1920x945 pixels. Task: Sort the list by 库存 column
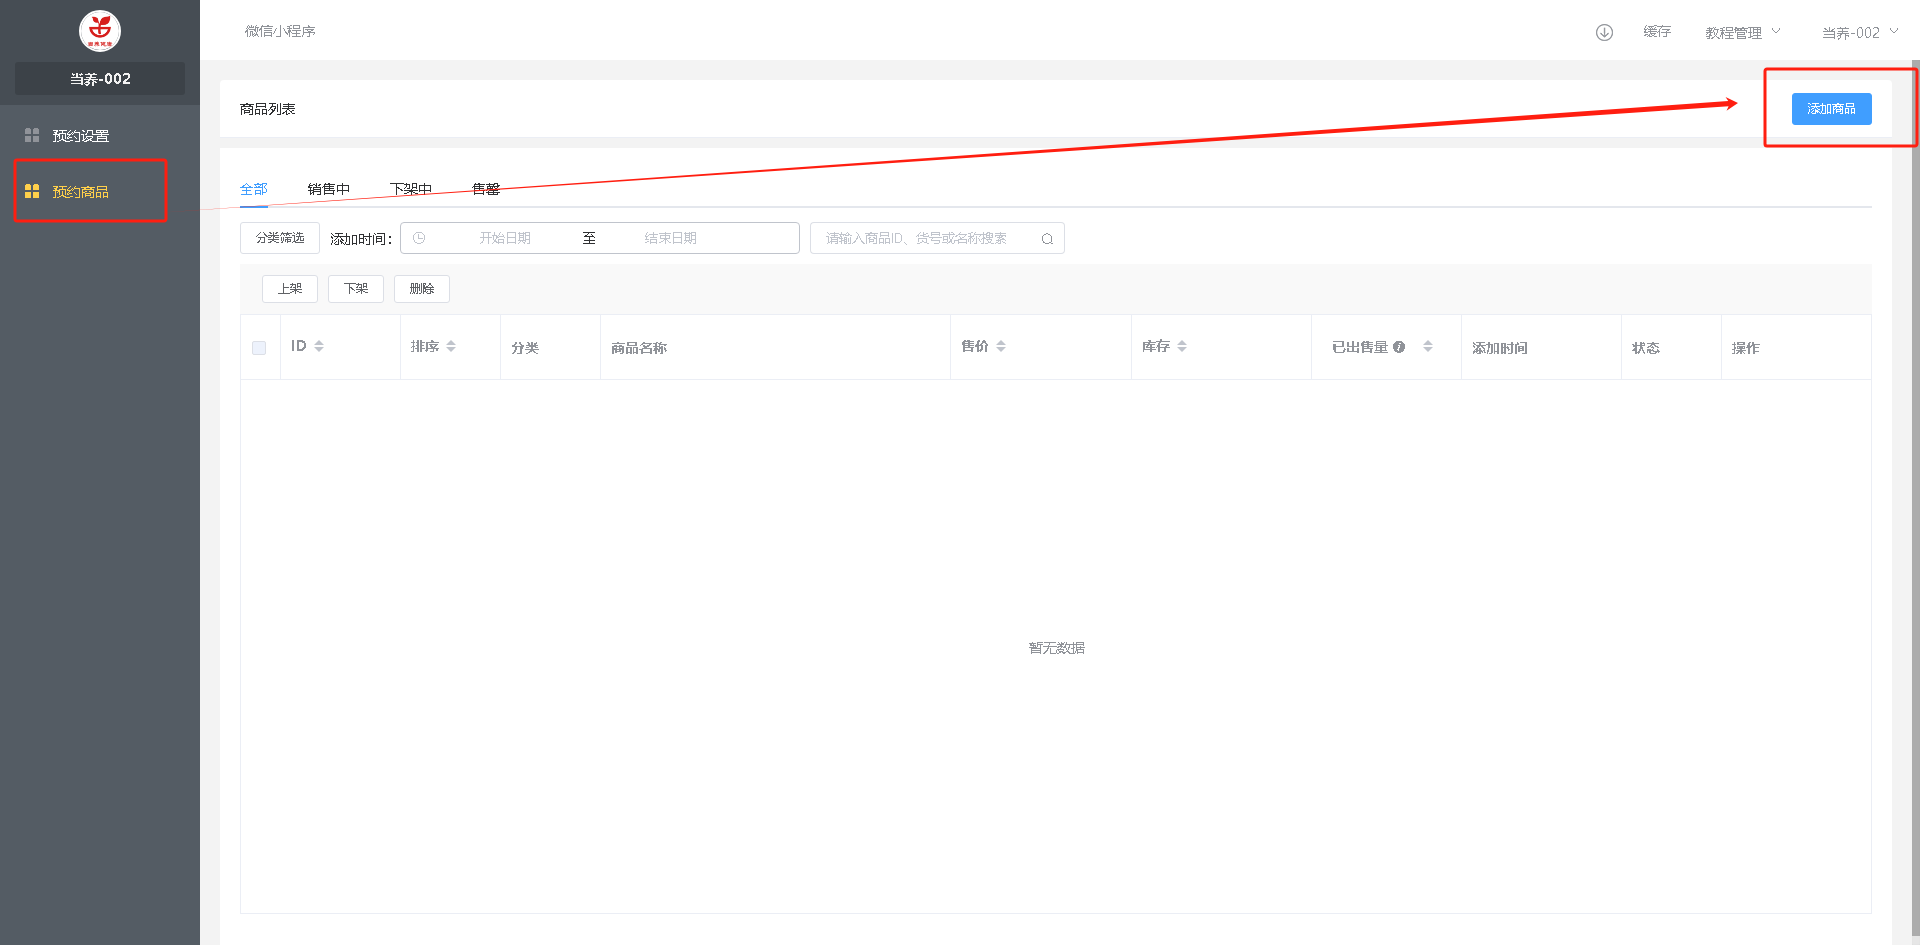click(x=1182, y=346)
